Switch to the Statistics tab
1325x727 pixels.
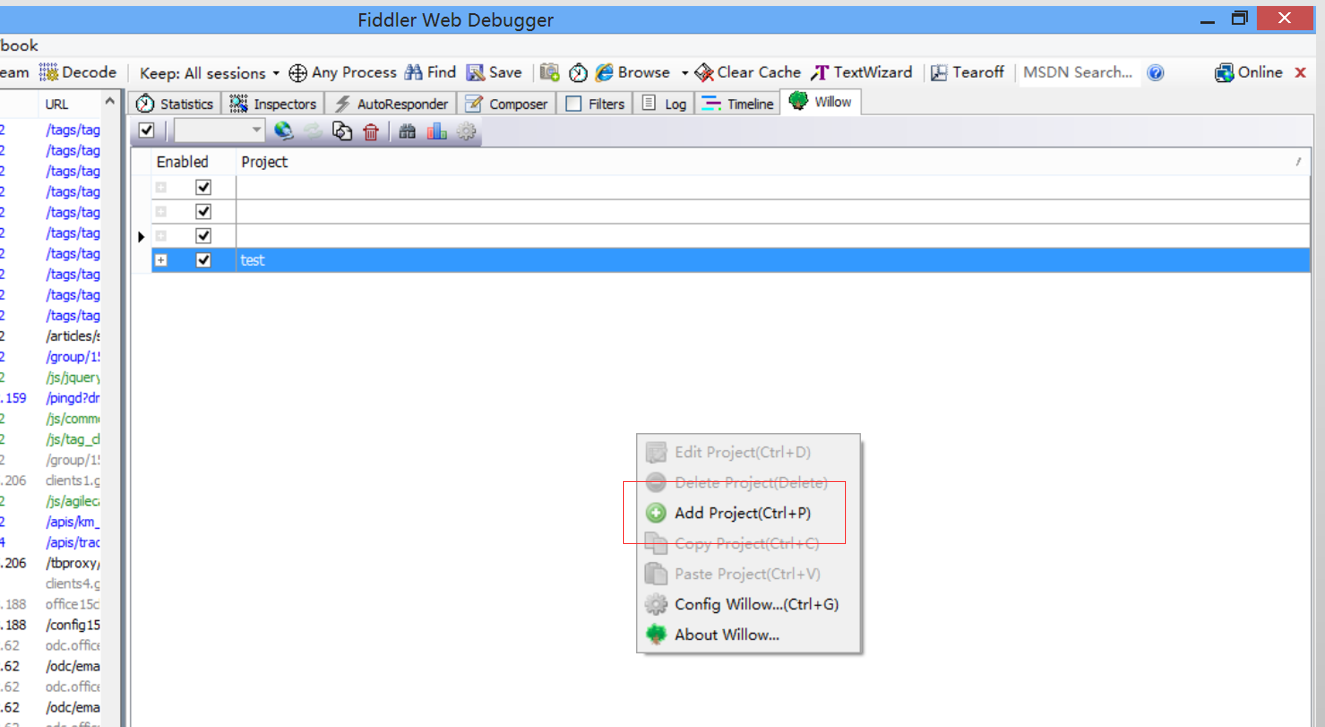point(175,103)
